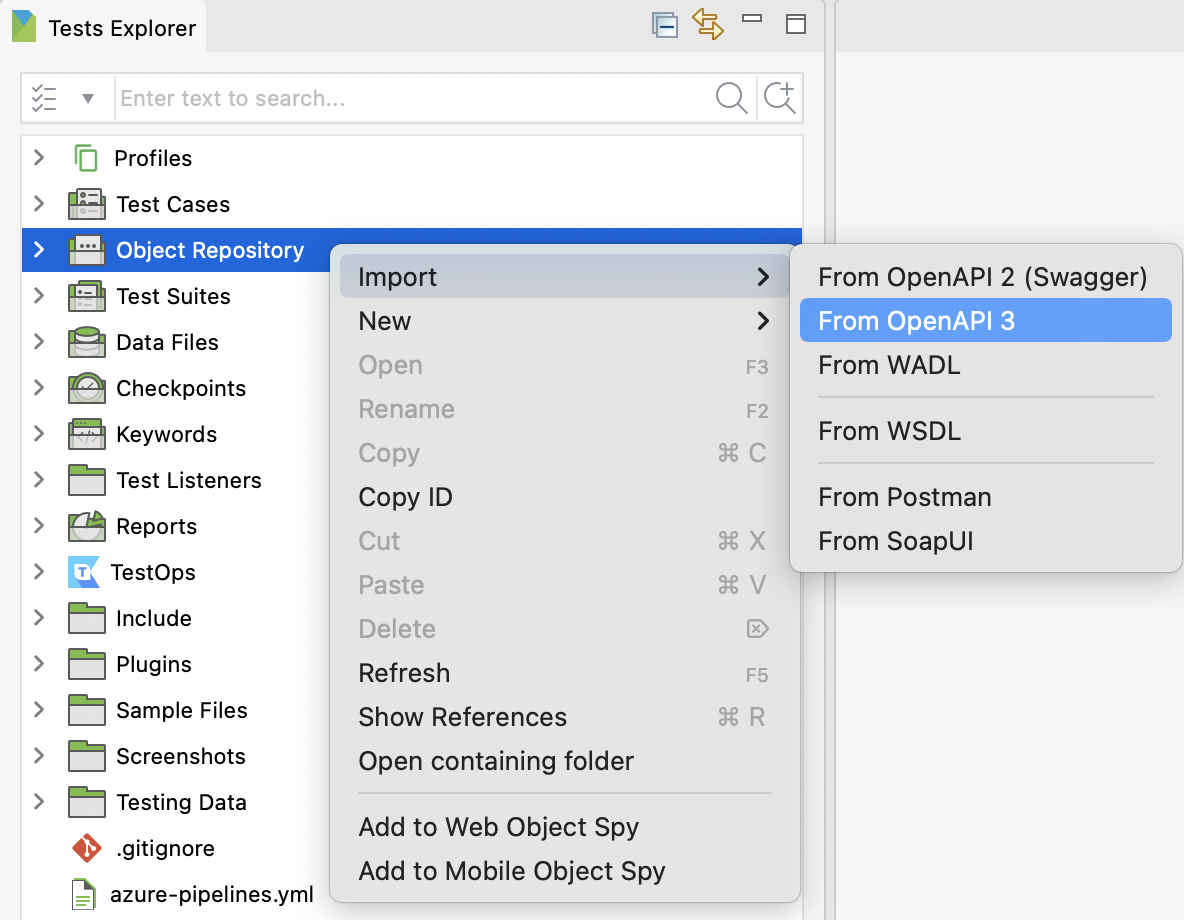This screenshot has width=1184, height=920.
Task: Click the Collapse All icon
Action: coord(664,26)
